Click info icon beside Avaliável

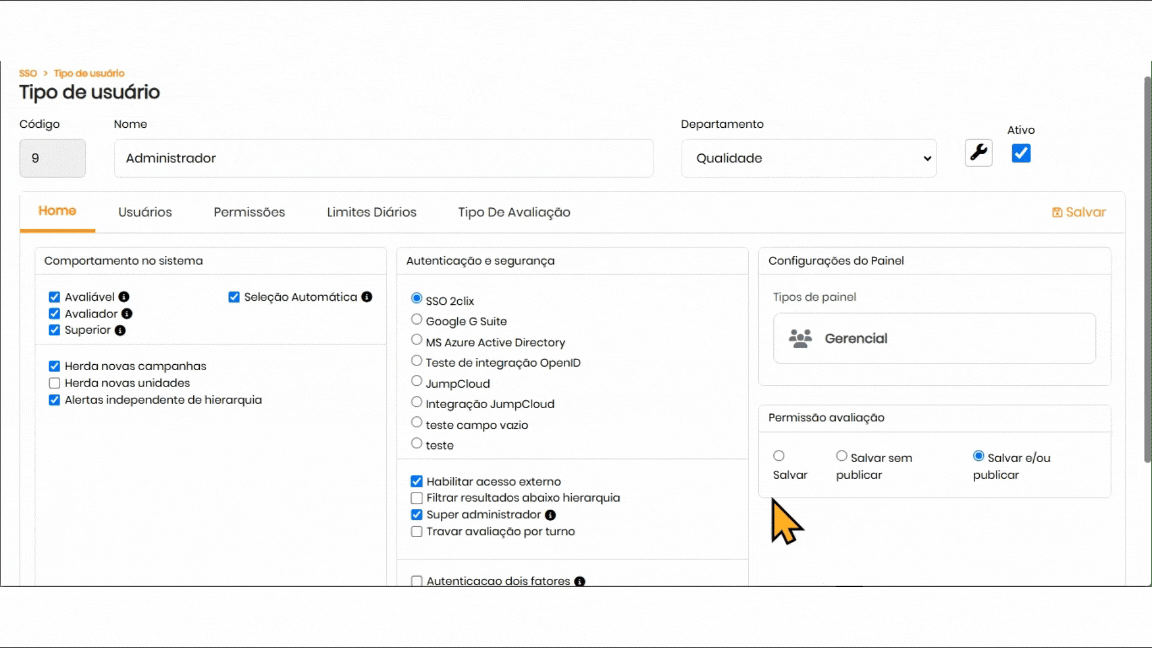click(x=124, y=297)
